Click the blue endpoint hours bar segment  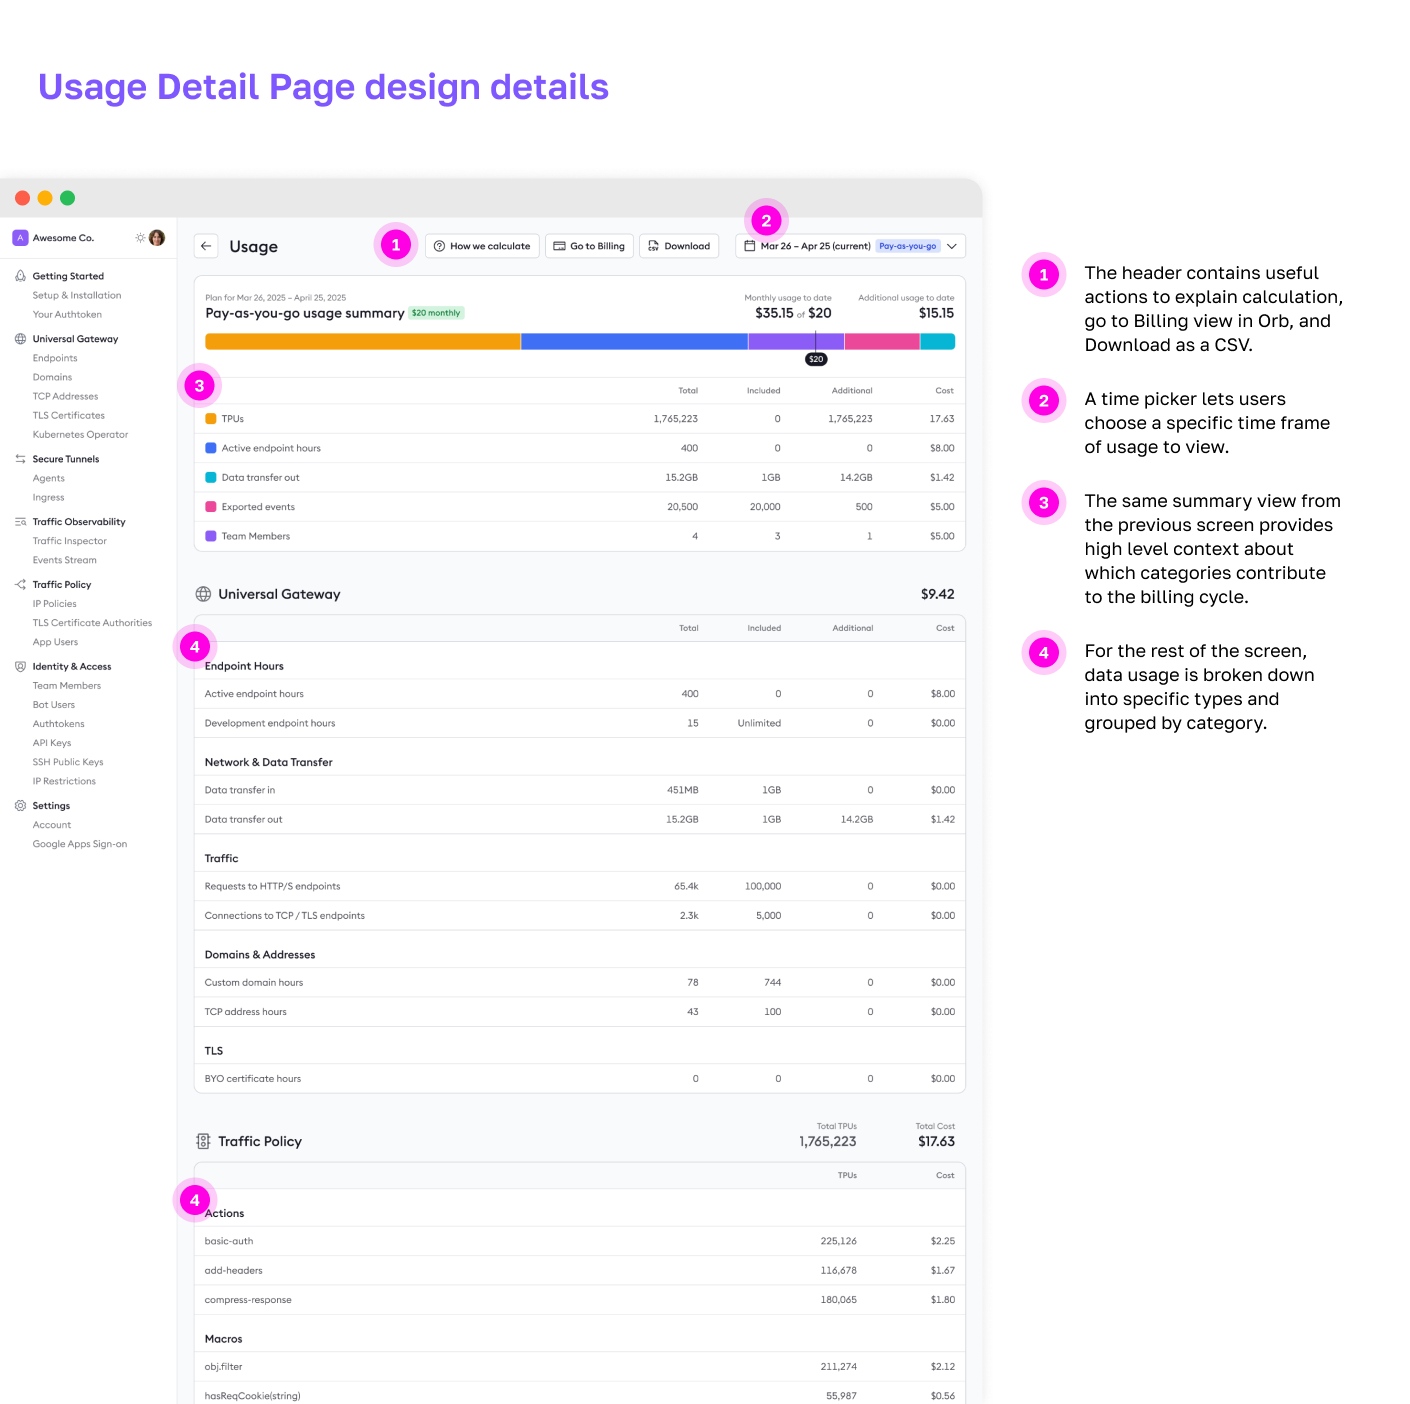(x=634, y=341)
